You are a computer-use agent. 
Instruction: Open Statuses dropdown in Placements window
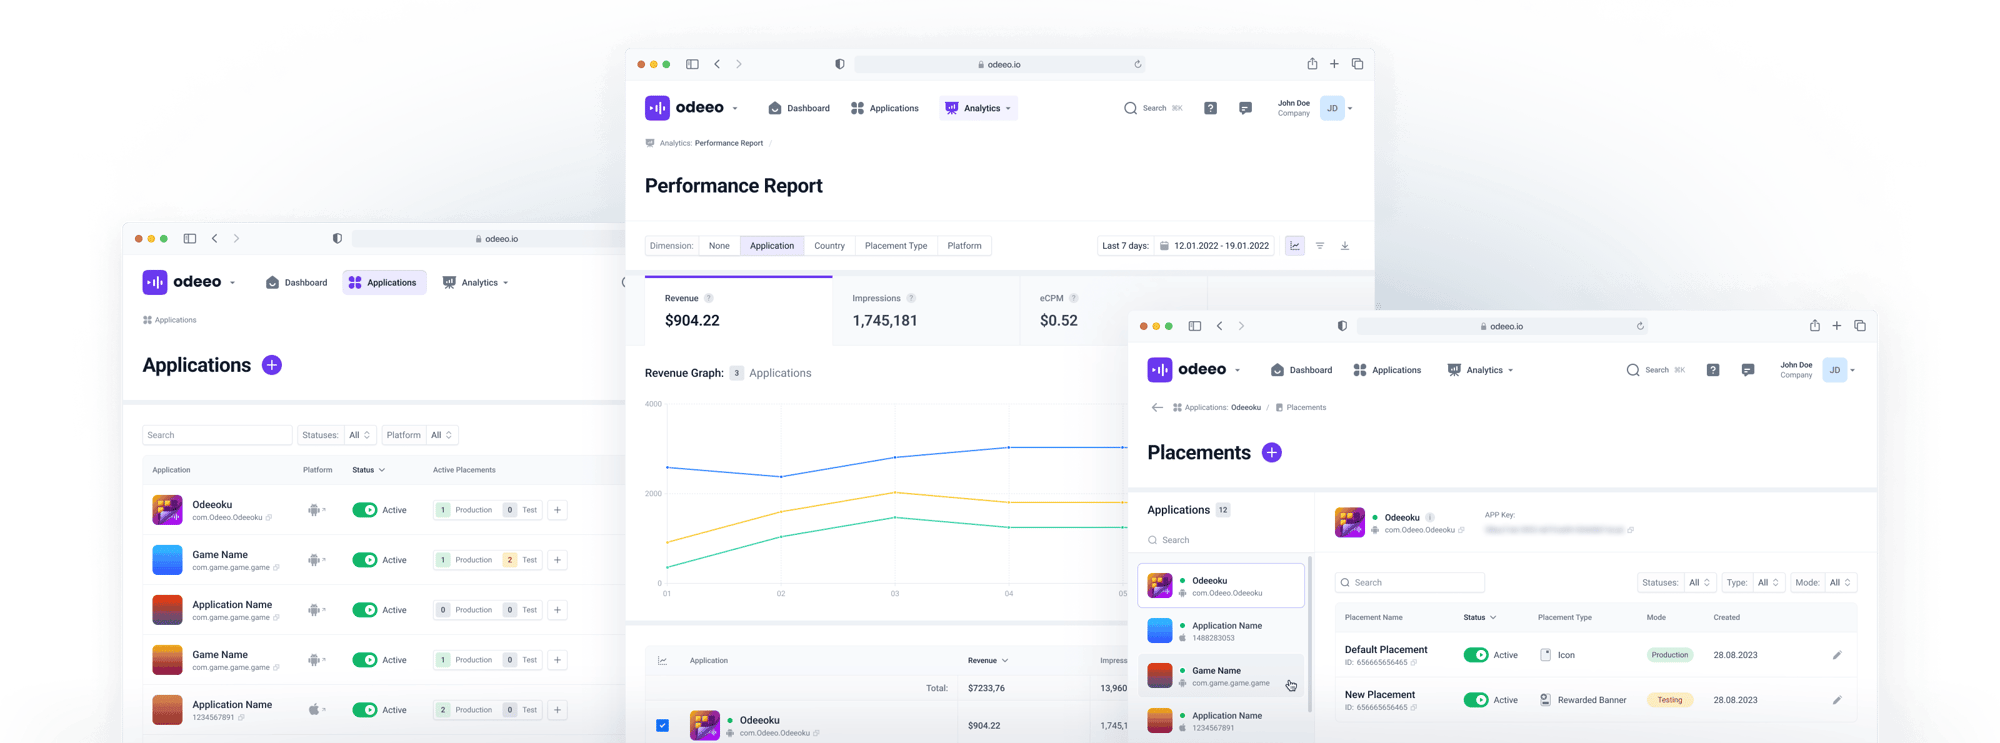point(1700,583)
